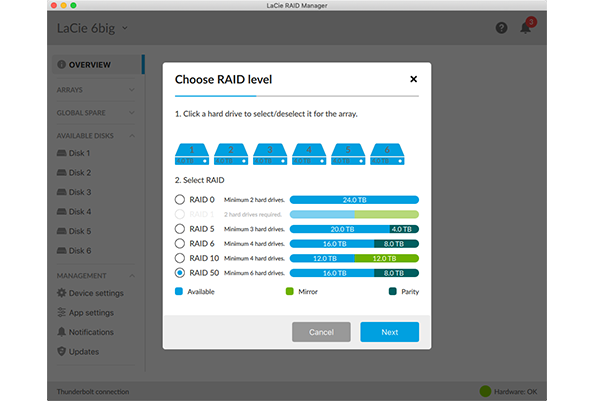
Task: Choose the disabled RAID 1 radio button
Action: 180,214
